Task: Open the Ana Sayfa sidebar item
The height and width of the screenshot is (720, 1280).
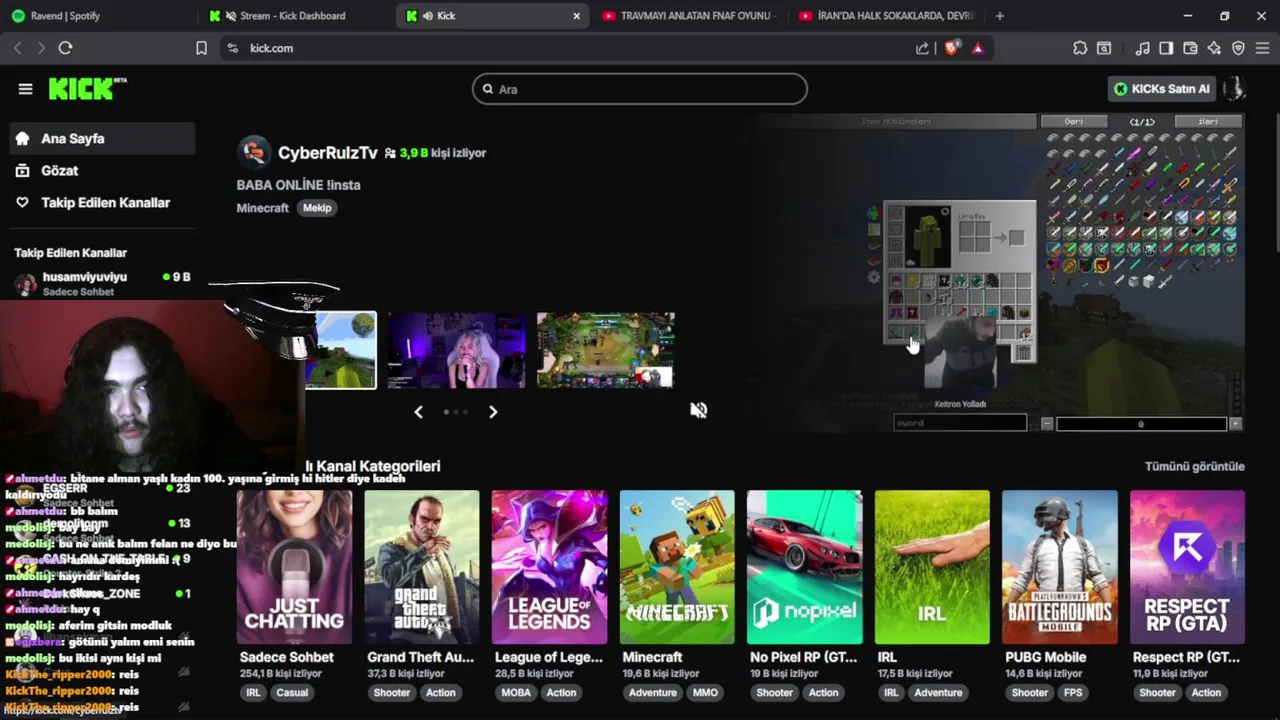Action: click(102, 139)
